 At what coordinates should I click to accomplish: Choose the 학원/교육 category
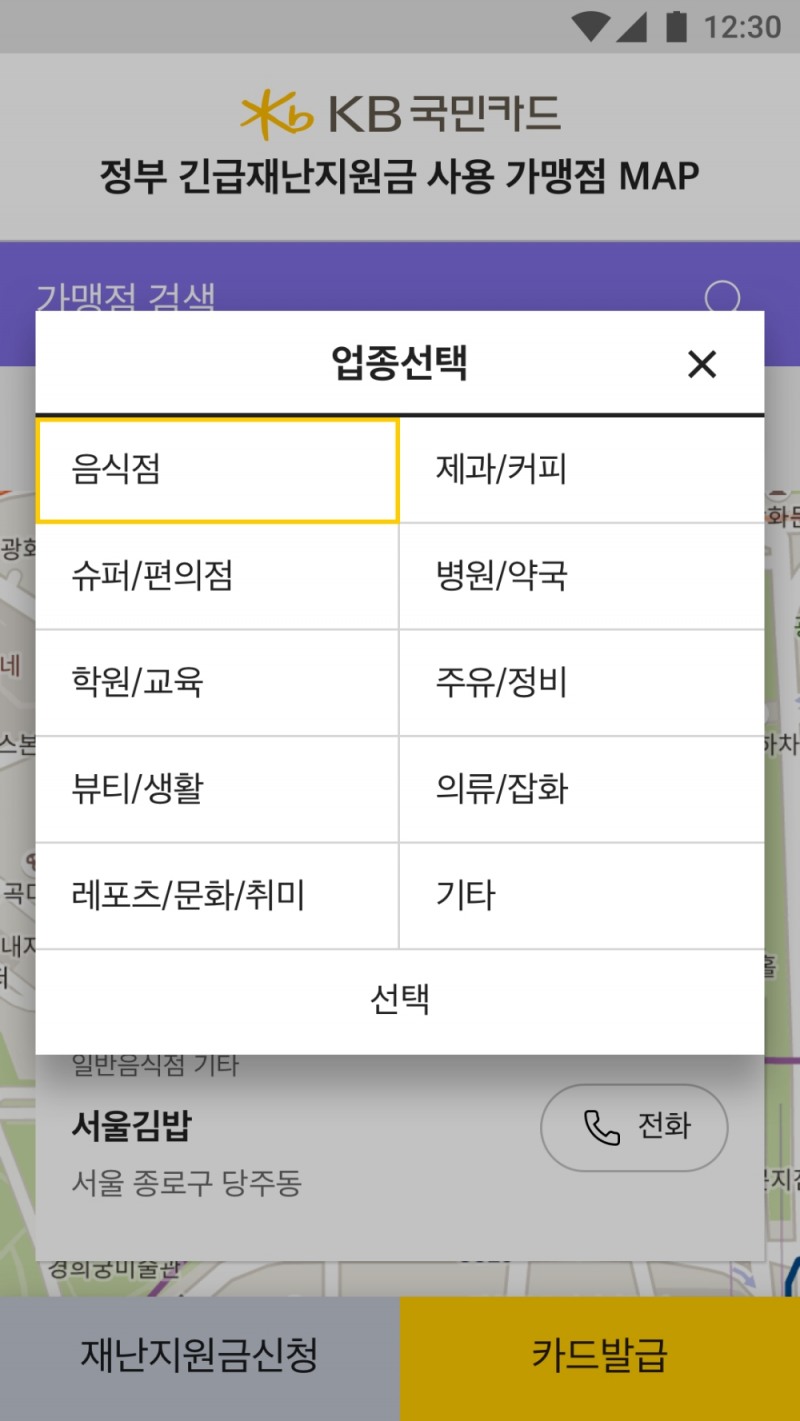216,683
